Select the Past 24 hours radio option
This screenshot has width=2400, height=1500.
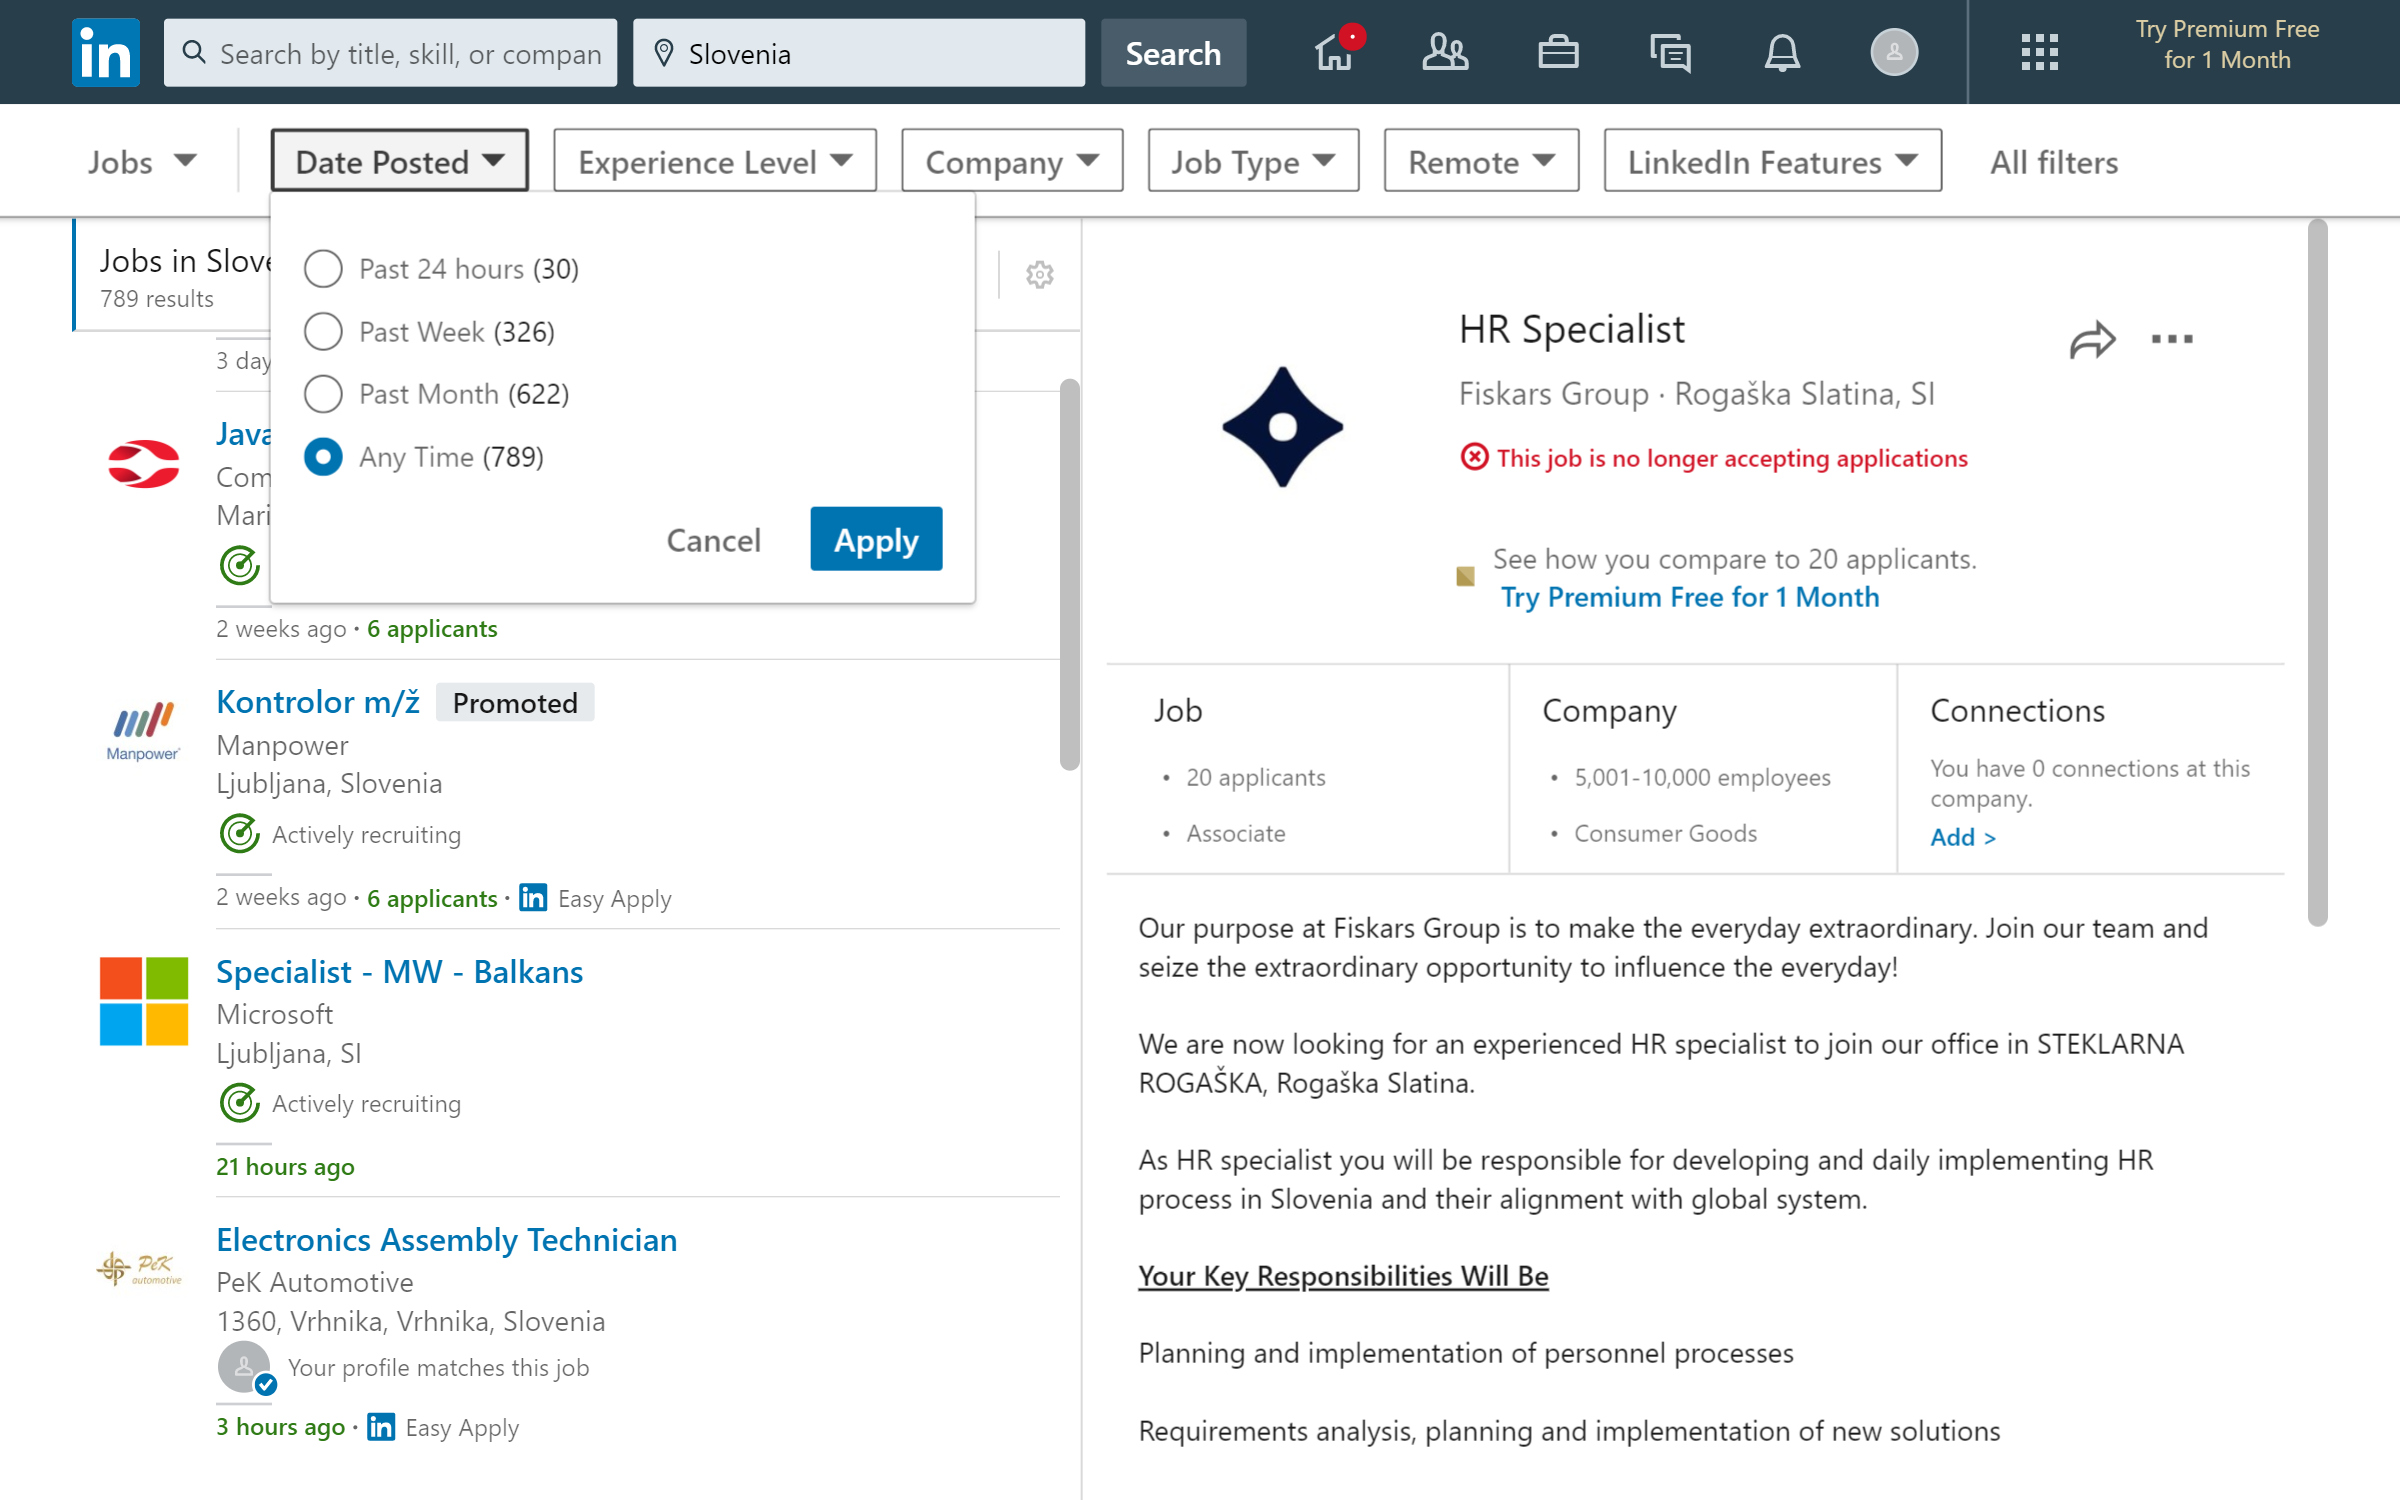323,268
